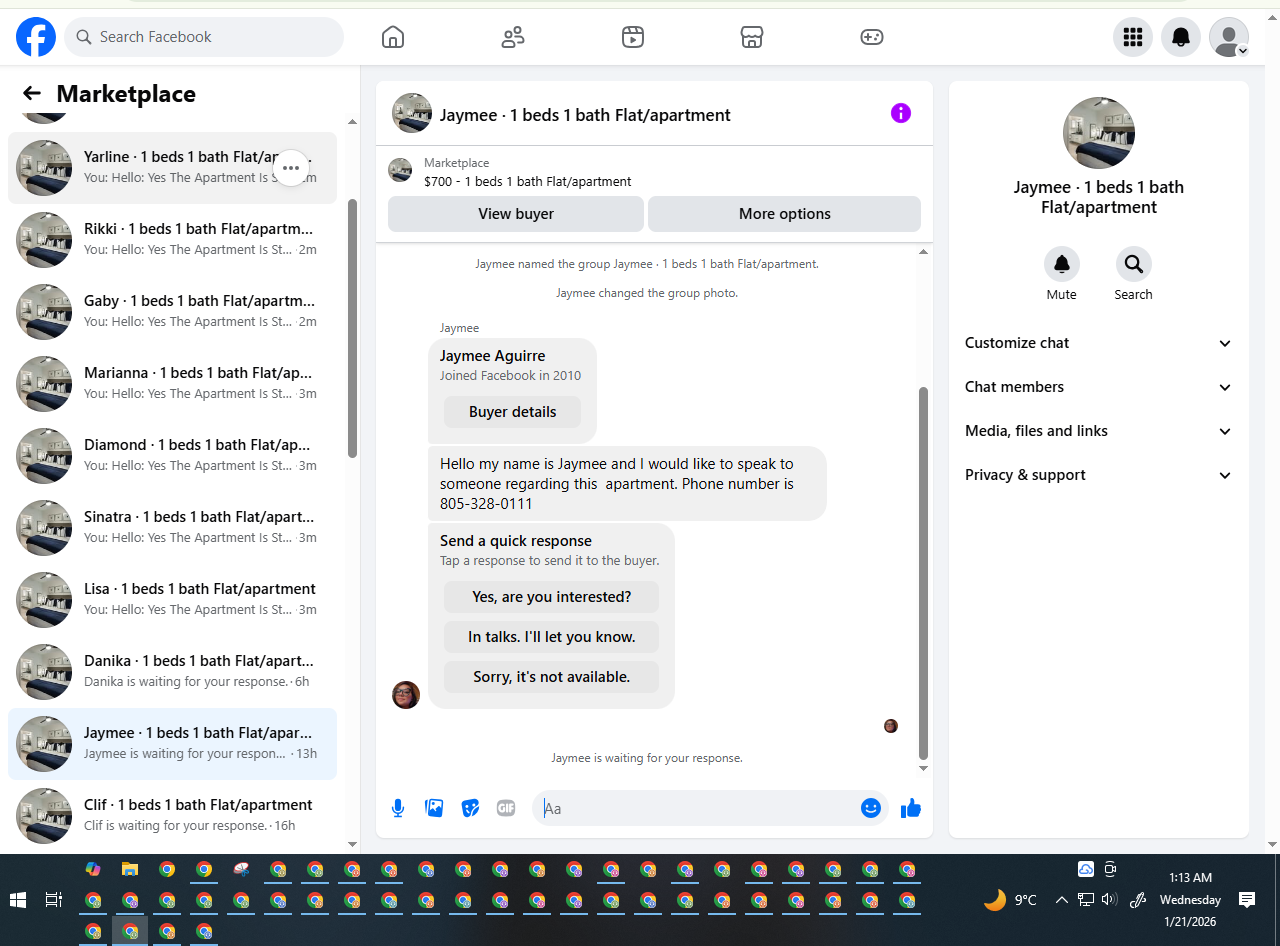Open the weather widget showing 9°C
The image size is (1280, 946).
click(x=1010, y=900)
